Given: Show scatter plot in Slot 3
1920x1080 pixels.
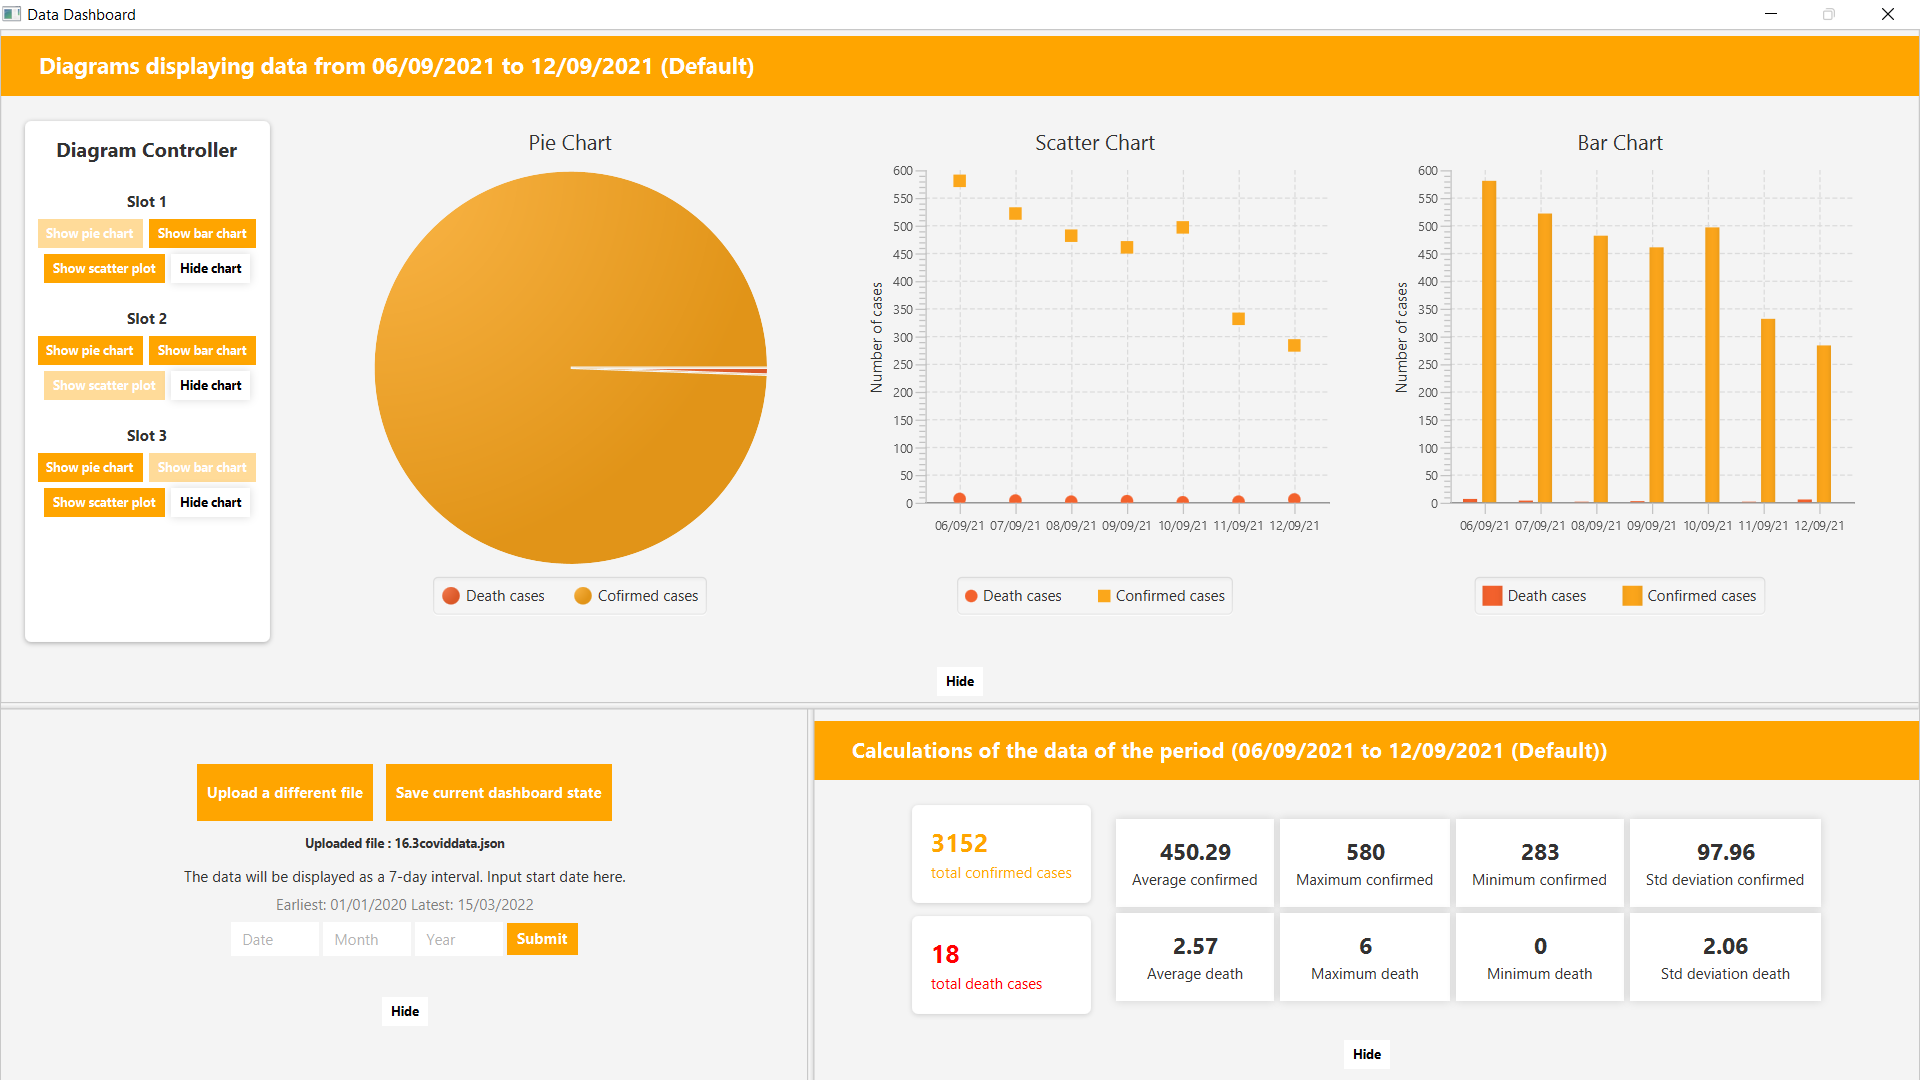Looking at the screenshot, I should pos(104,502).
